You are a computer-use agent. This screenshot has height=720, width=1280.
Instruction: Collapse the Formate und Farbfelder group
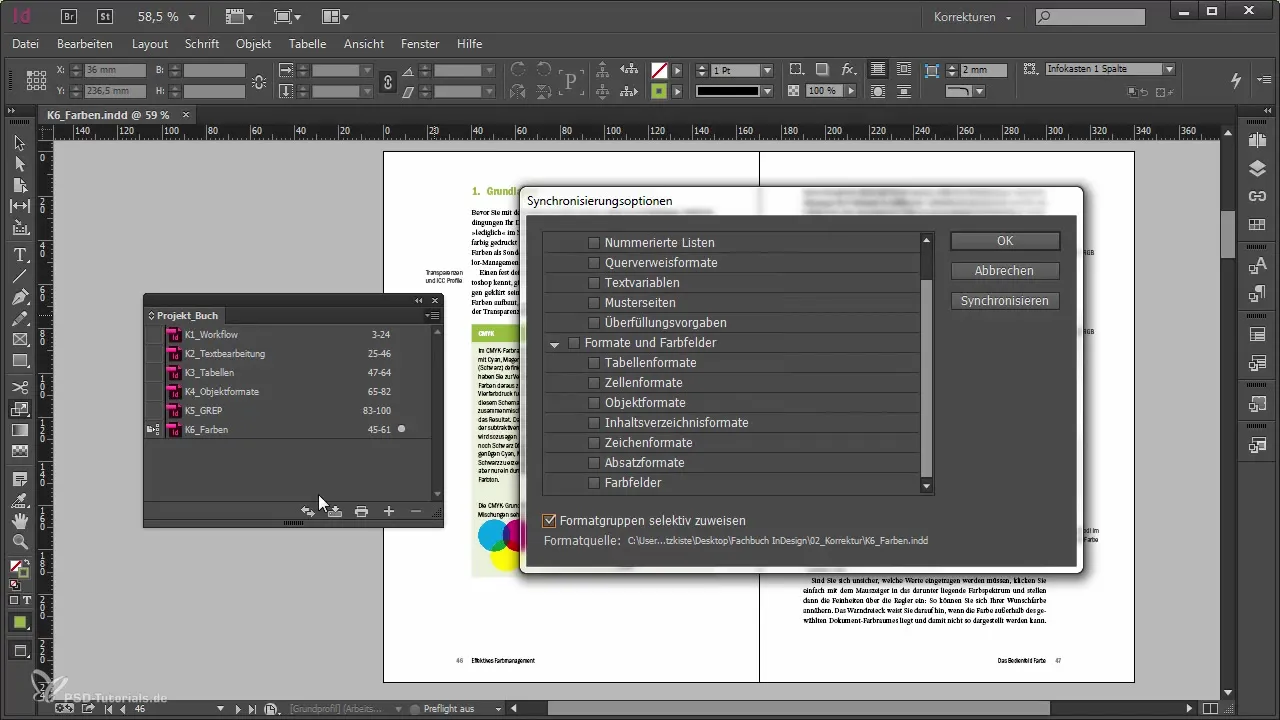tap(554, 344)
